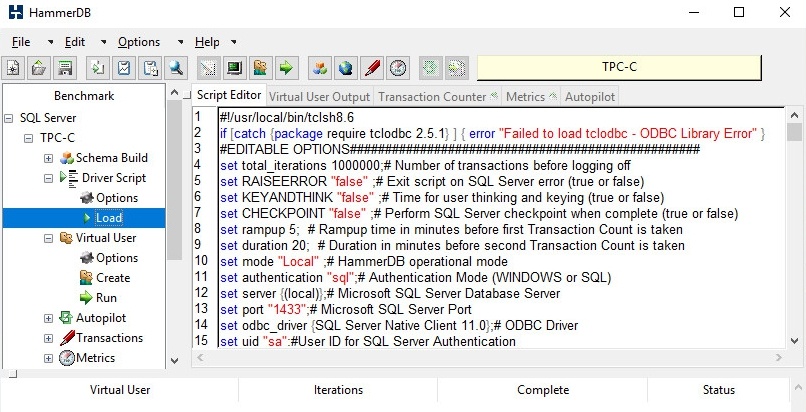The width and height of the screenshot is (806, 412).
Task: Expand the Metrics tree node
Action: 48,359
